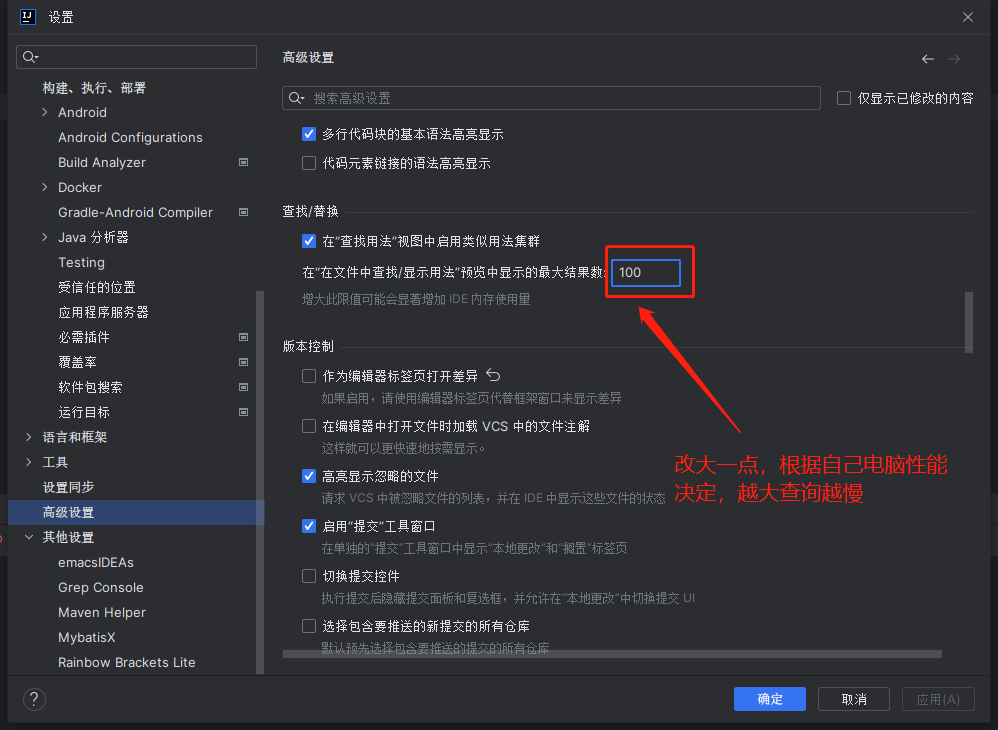
Task: Click the 确定 confirmation button
Action: pos(769,699)
